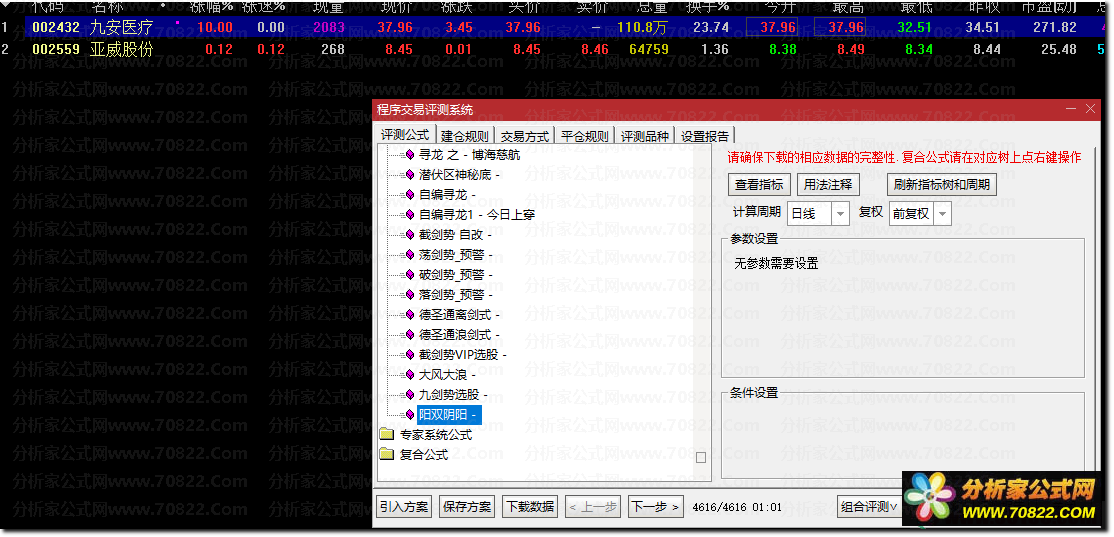Image resolution: width=1114 pixels, height=537 pixels.
Task: Click the 用法注释 button
Action: (x=828, y=185)
